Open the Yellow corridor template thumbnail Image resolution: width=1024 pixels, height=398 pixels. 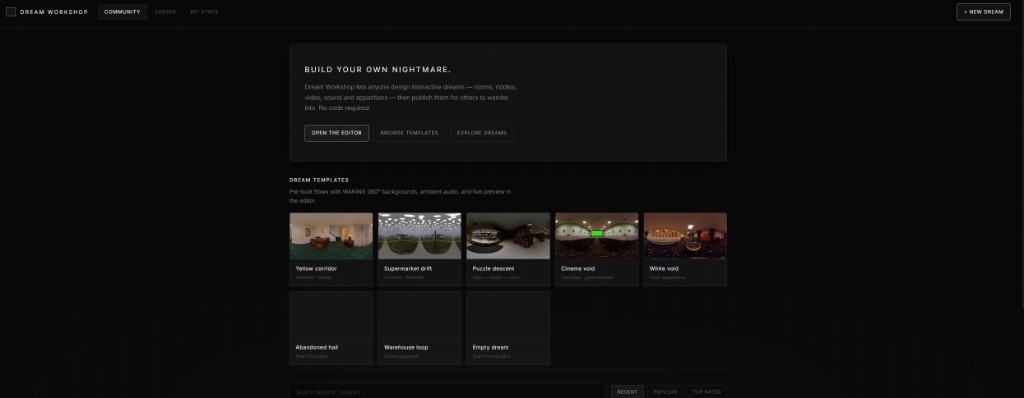tap(331, 236)
